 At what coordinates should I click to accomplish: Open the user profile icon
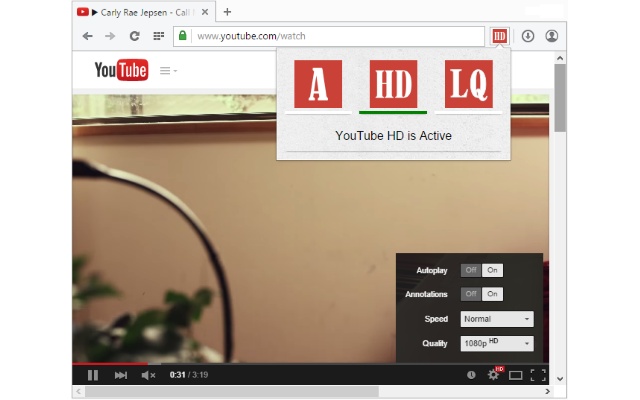[552, 36]
